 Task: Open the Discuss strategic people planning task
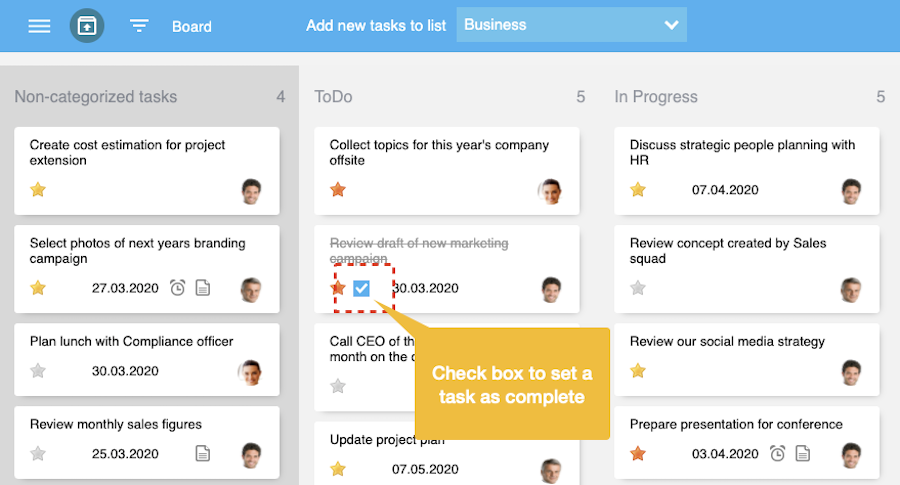click(x=742, y=152)
